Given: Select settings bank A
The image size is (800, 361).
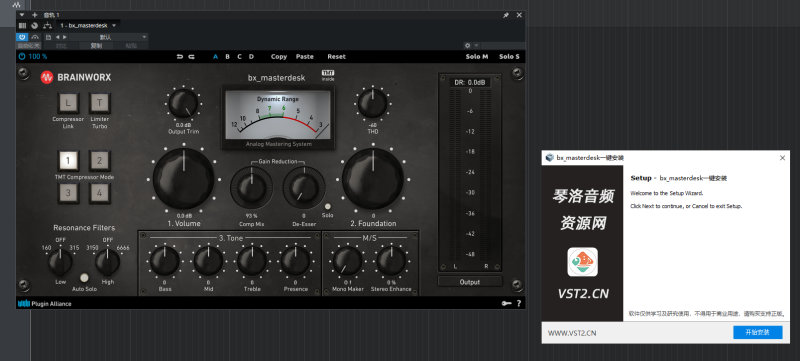Looking at the screenshot, I should click(215, 57).
